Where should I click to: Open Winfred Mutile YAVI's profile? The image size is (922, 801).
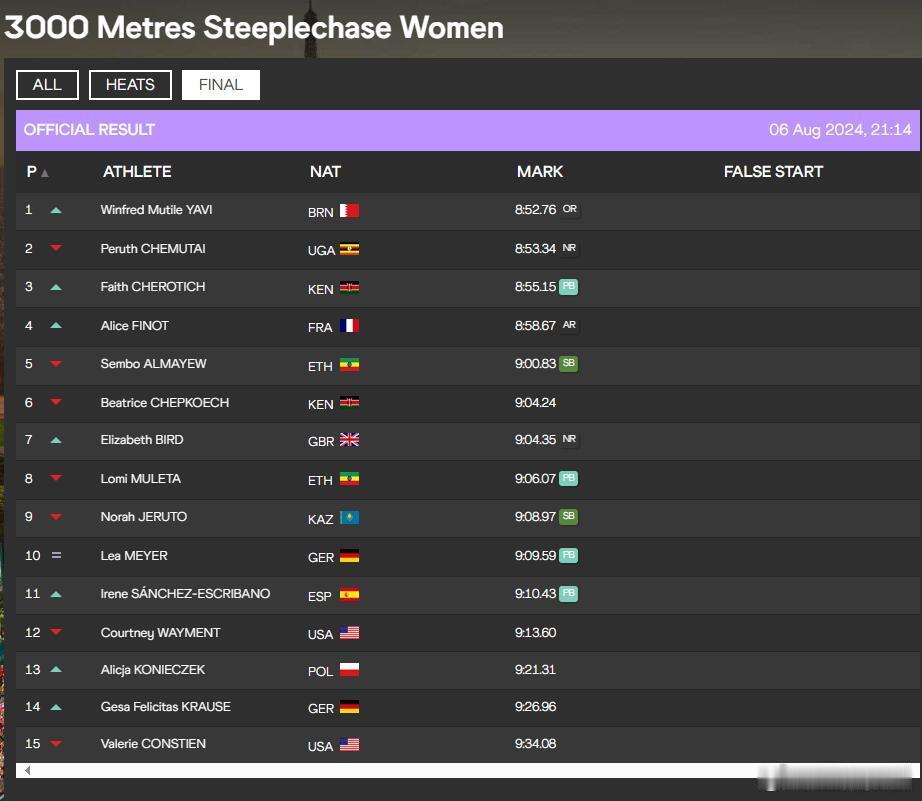pyautogui.click(x=156, y=209)
